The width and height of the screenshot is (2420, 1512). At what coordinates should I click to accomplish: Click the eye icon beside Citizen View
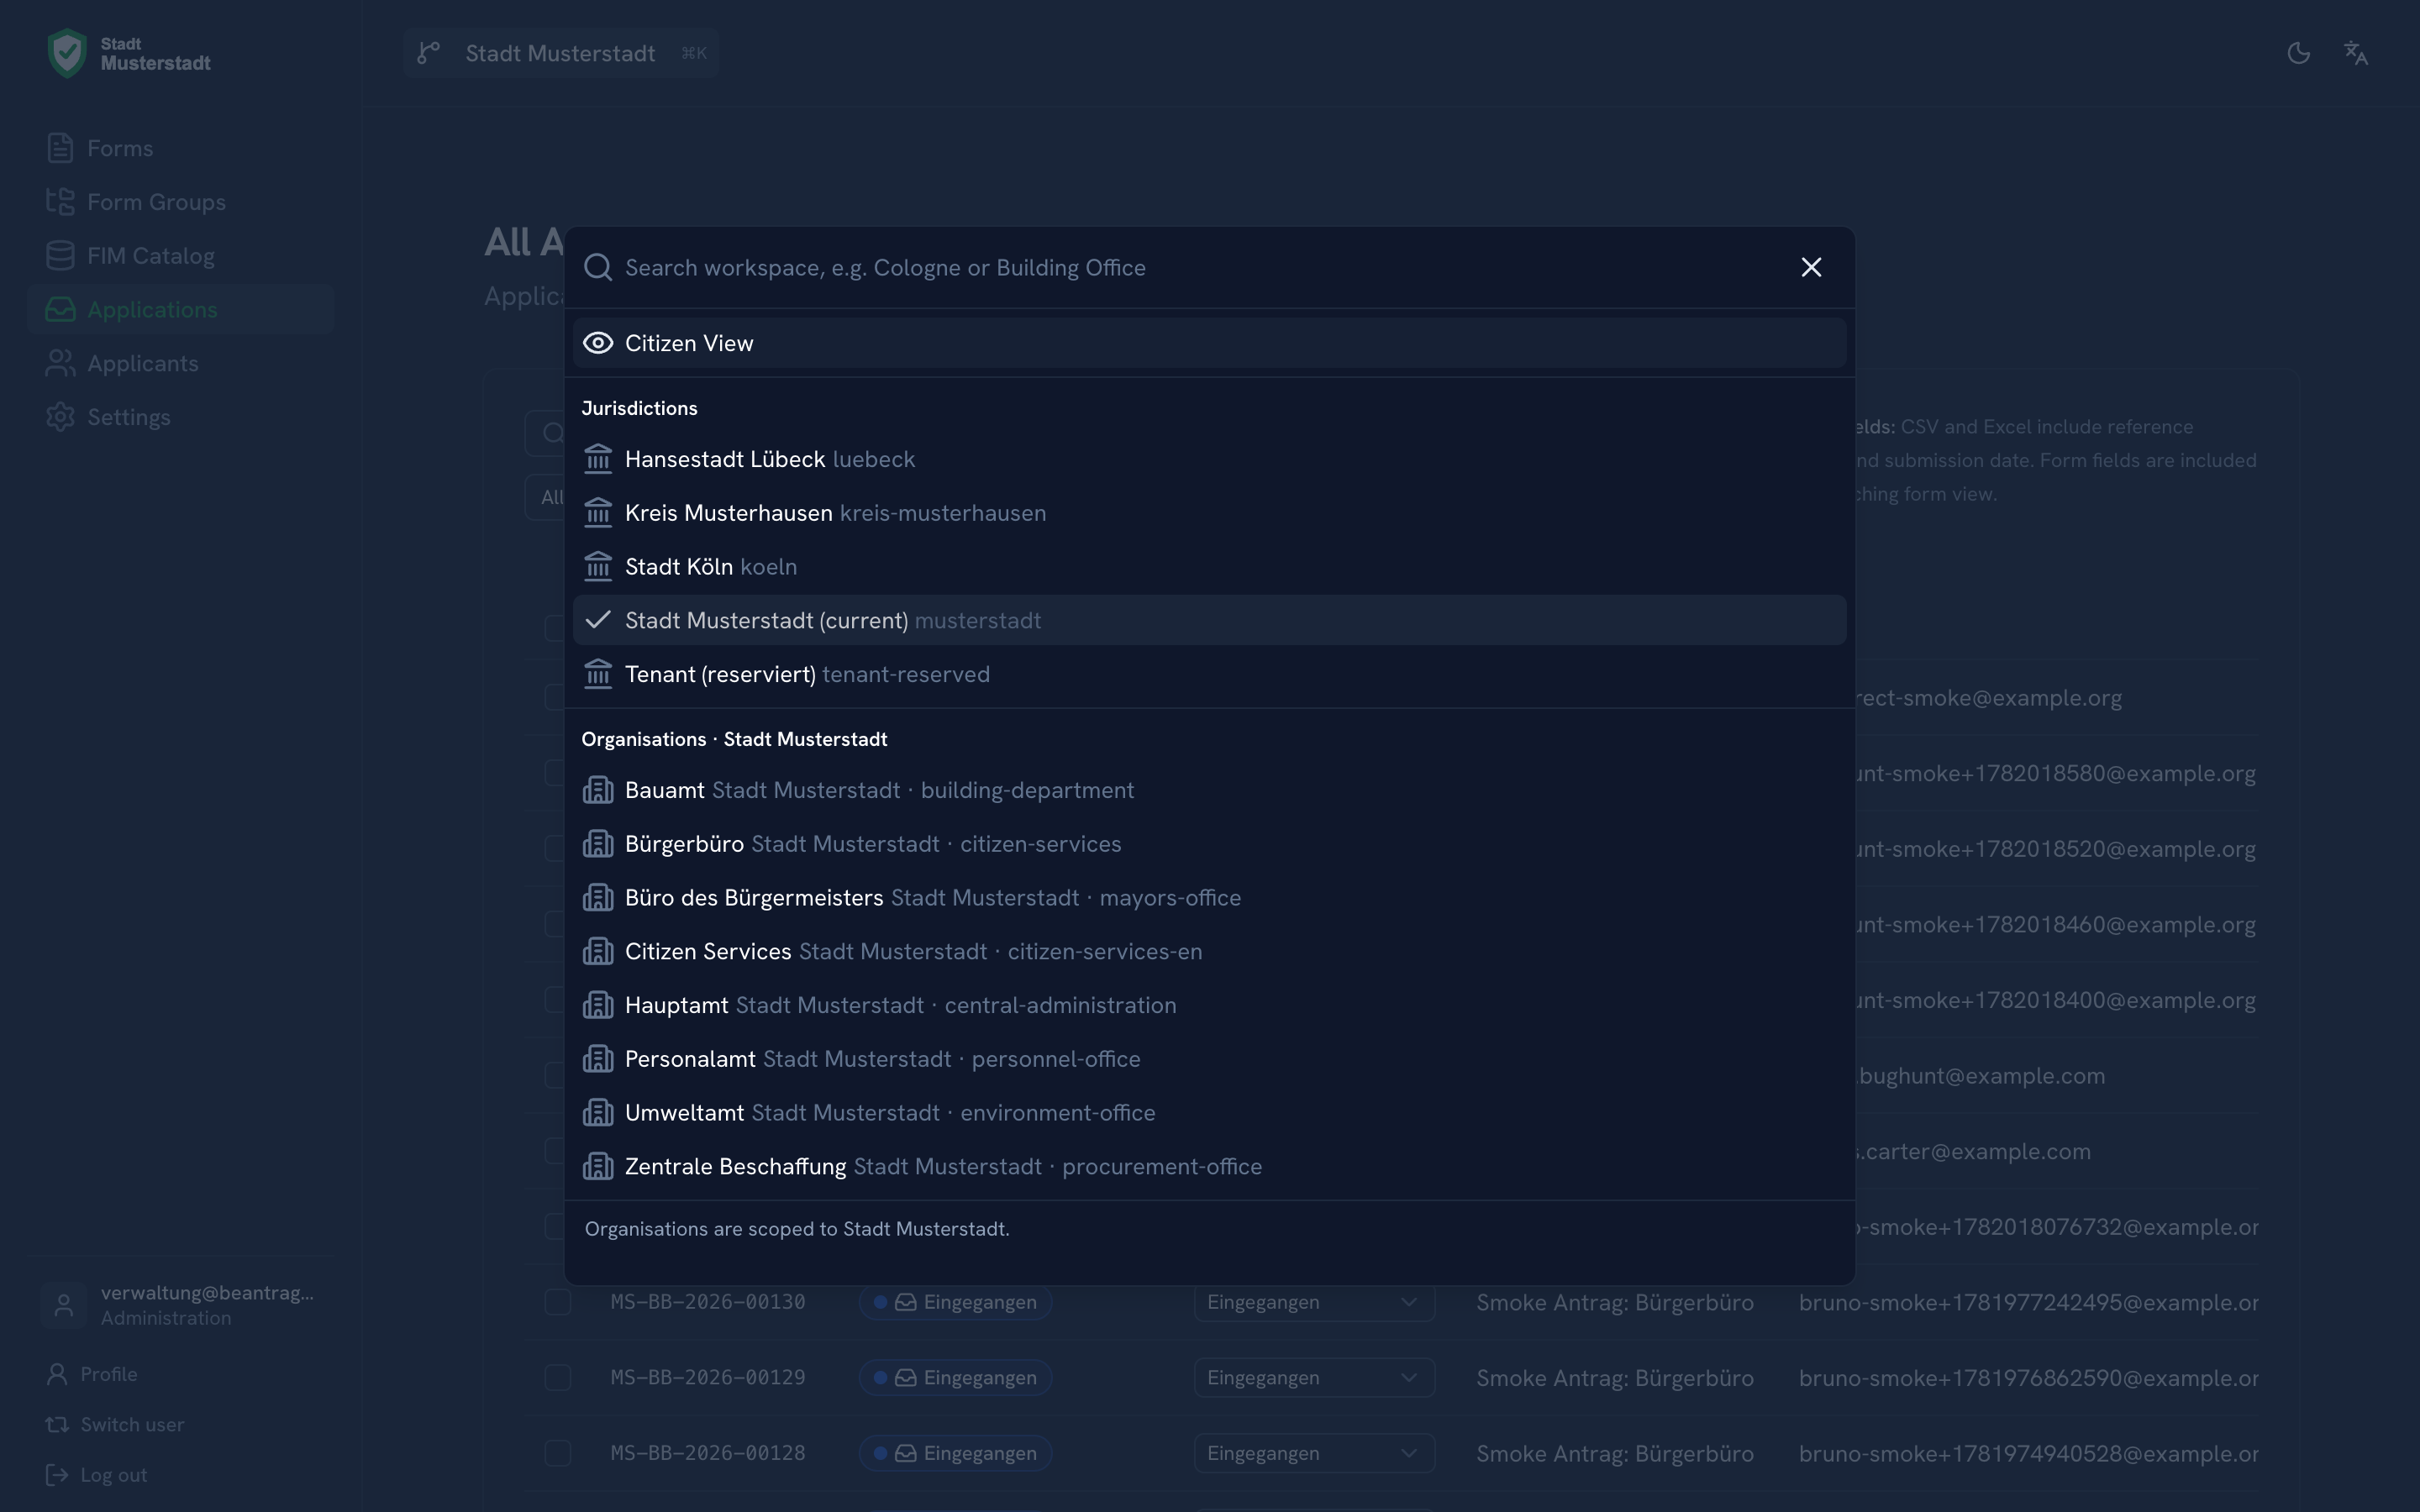[598, 343]
